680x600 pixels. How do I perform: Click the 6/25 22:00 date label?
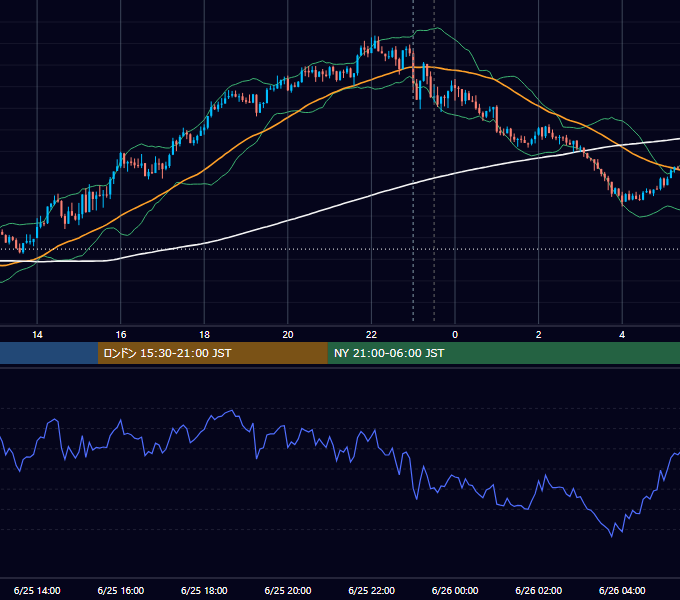(x=371, y=590)
